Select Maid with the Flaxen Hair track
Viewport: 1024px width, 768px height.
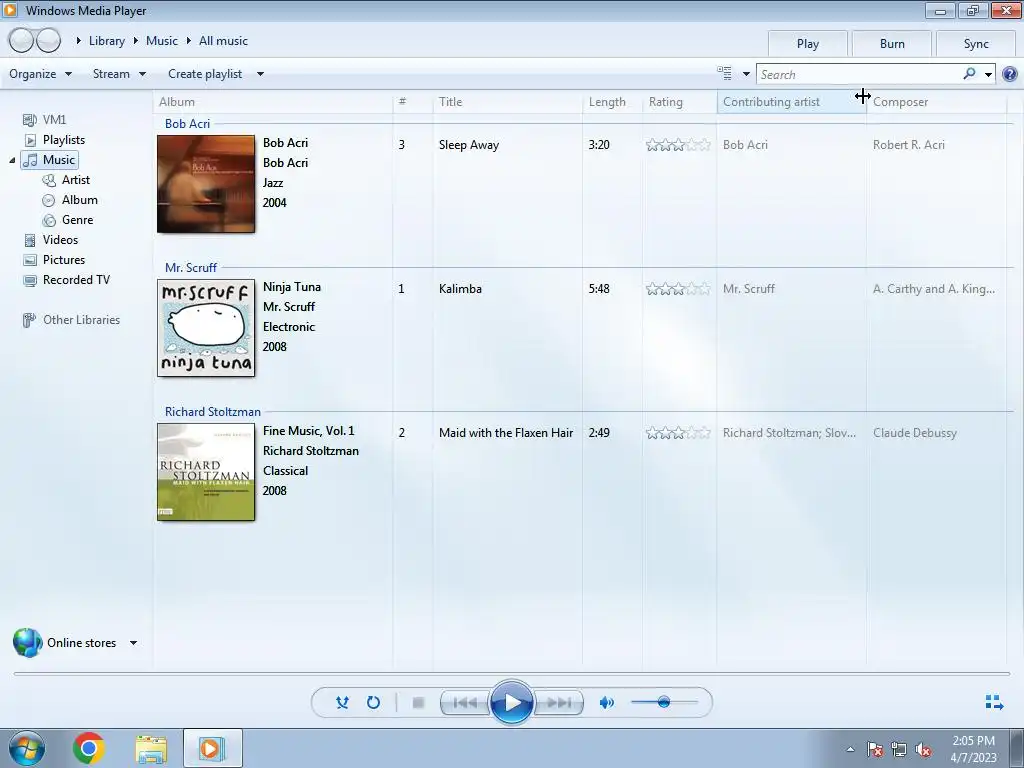[x=506, y=433]
